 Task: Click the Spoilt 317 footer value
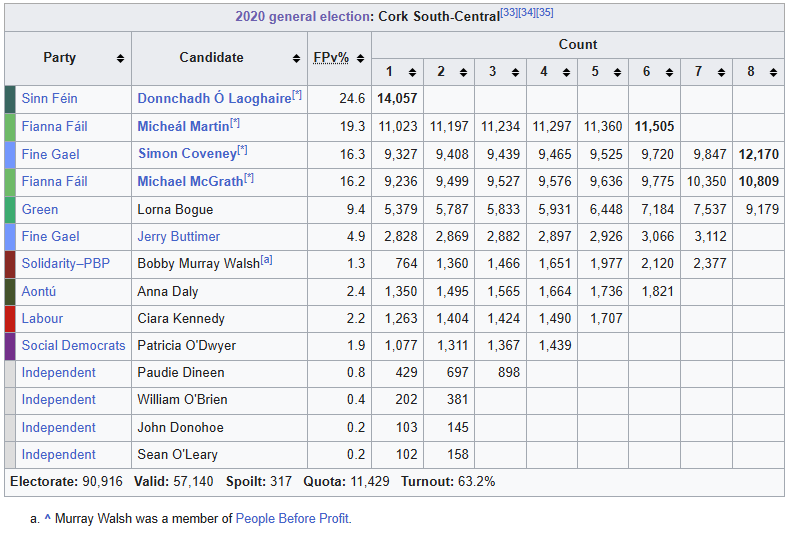(281, 482)
